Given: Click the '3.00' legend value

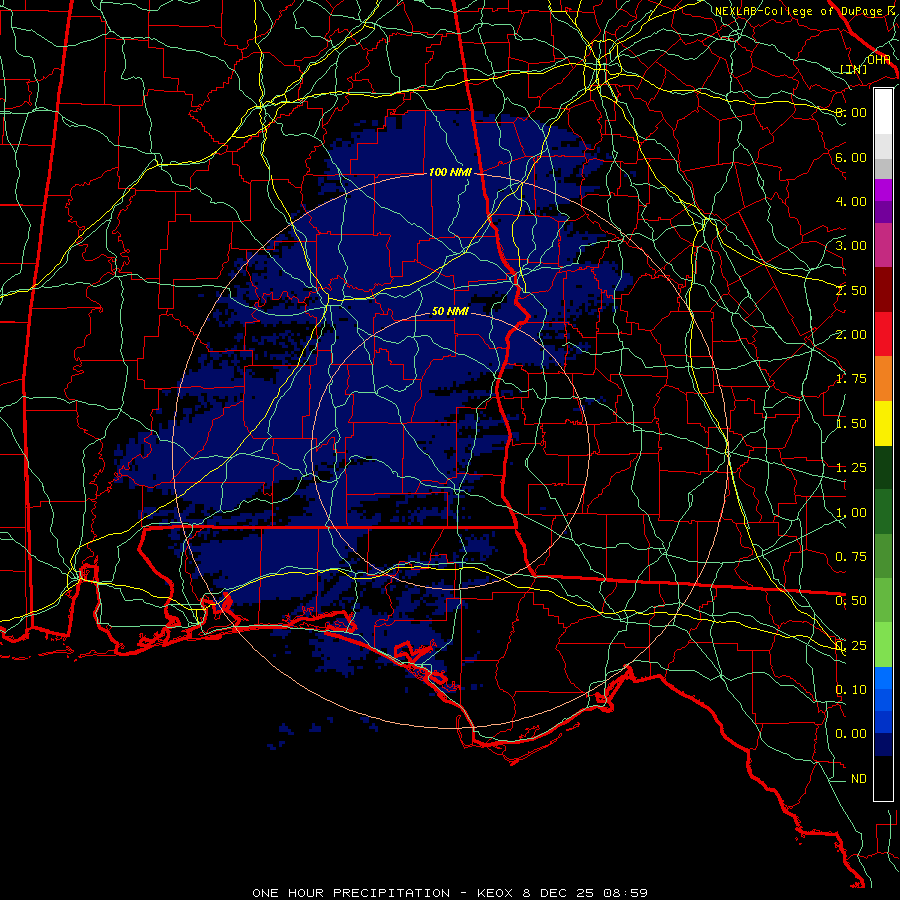Looking at the screenshot, I should [851, 246].
